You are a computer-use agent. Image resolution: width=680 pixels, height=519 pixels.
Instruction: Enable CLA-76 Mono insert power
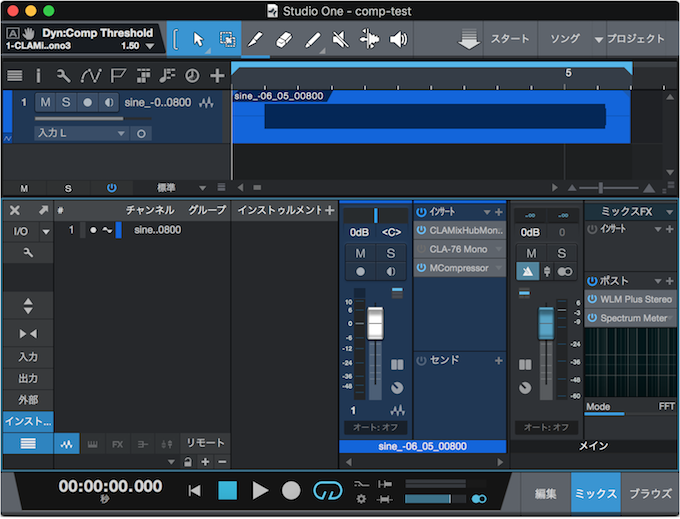(421, 249)
